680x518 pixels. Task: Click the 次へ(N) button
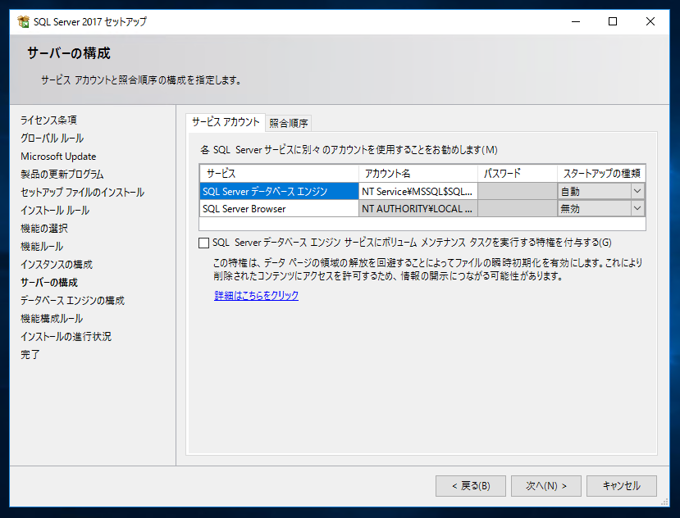[x=546, y=486]
